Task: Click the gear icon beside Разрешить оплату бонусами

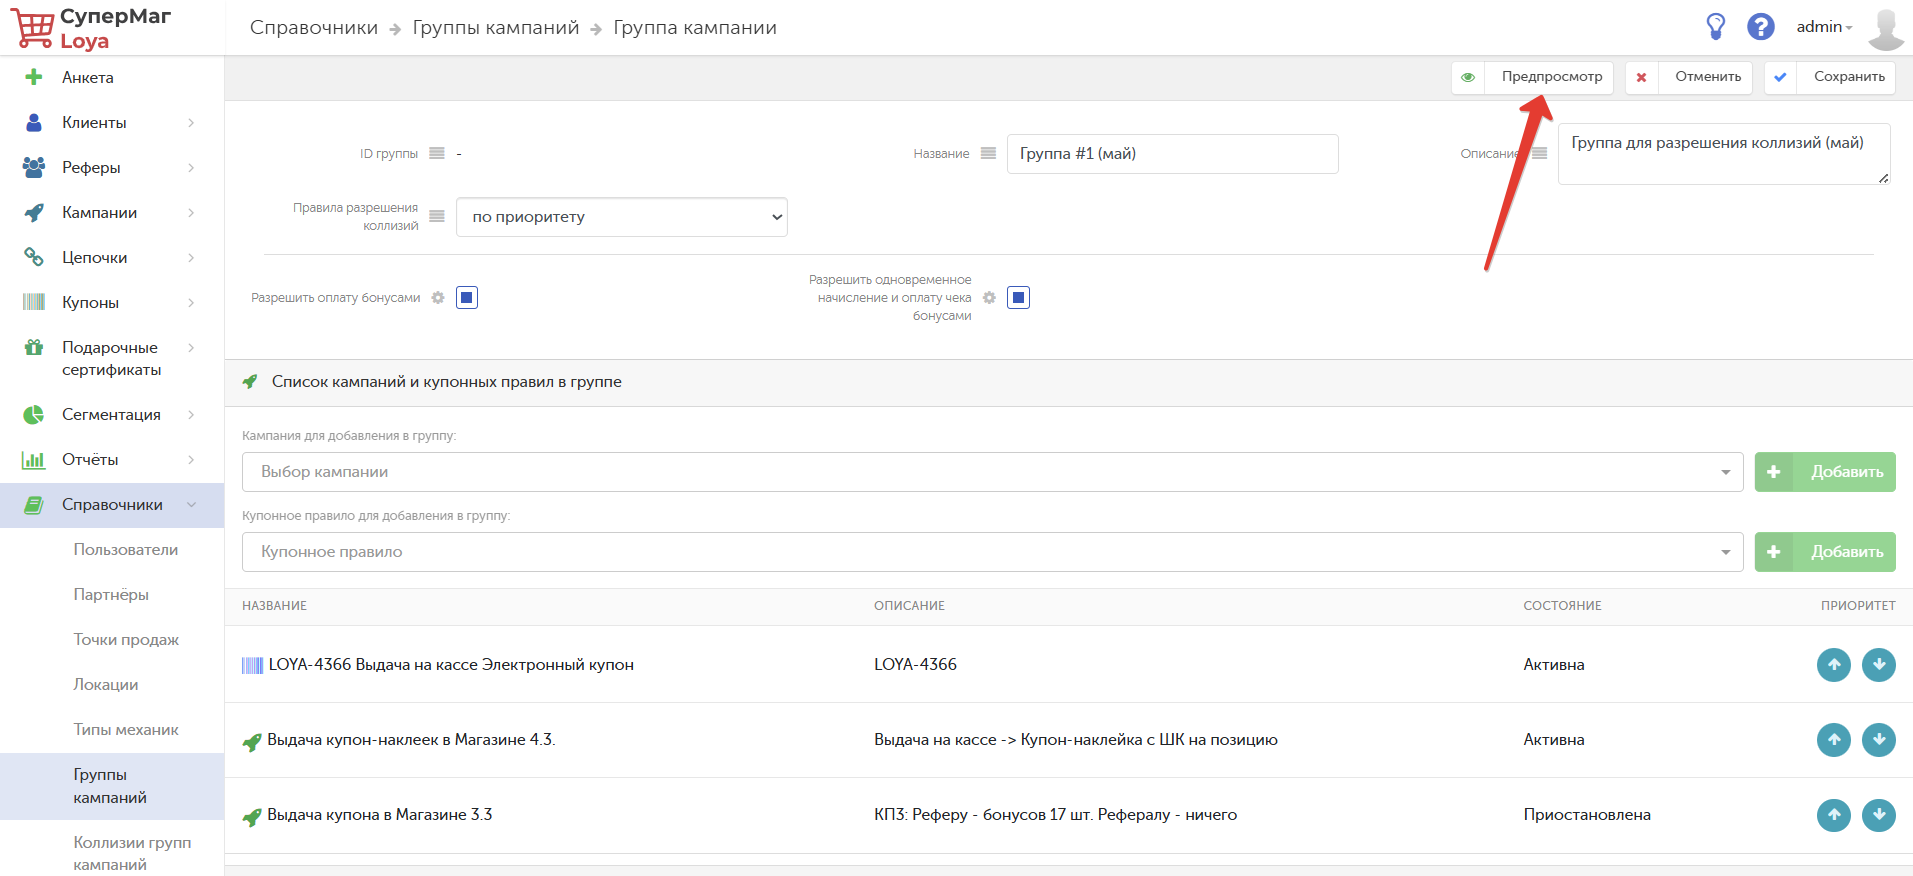Action: (x=438, y=298)
